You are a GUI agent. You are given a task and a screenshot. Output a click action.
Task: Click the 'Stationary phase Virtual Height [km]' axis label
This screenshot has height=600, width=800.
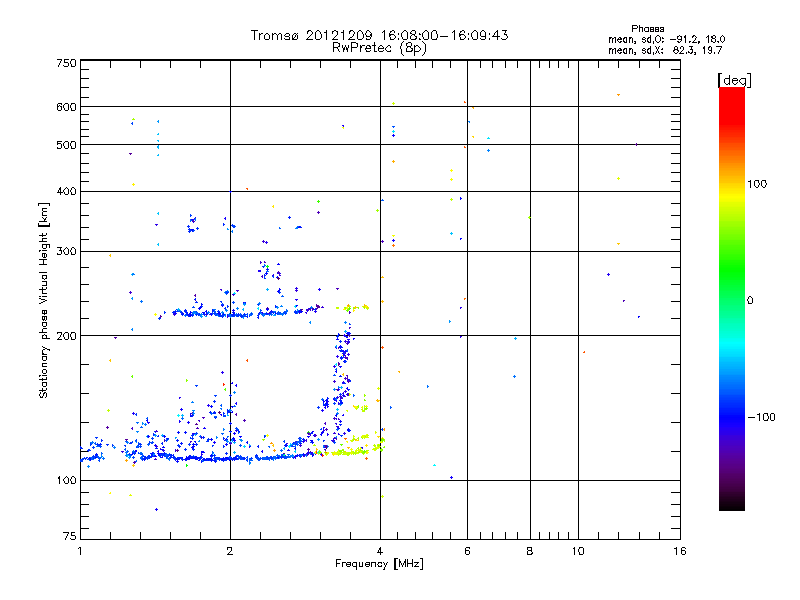[x=43, y=301]
